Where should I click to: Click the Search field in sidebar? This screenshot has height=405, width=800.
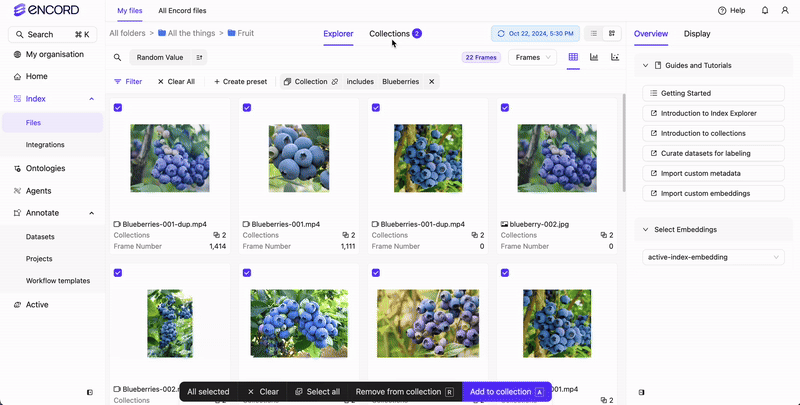click(53, 35)
